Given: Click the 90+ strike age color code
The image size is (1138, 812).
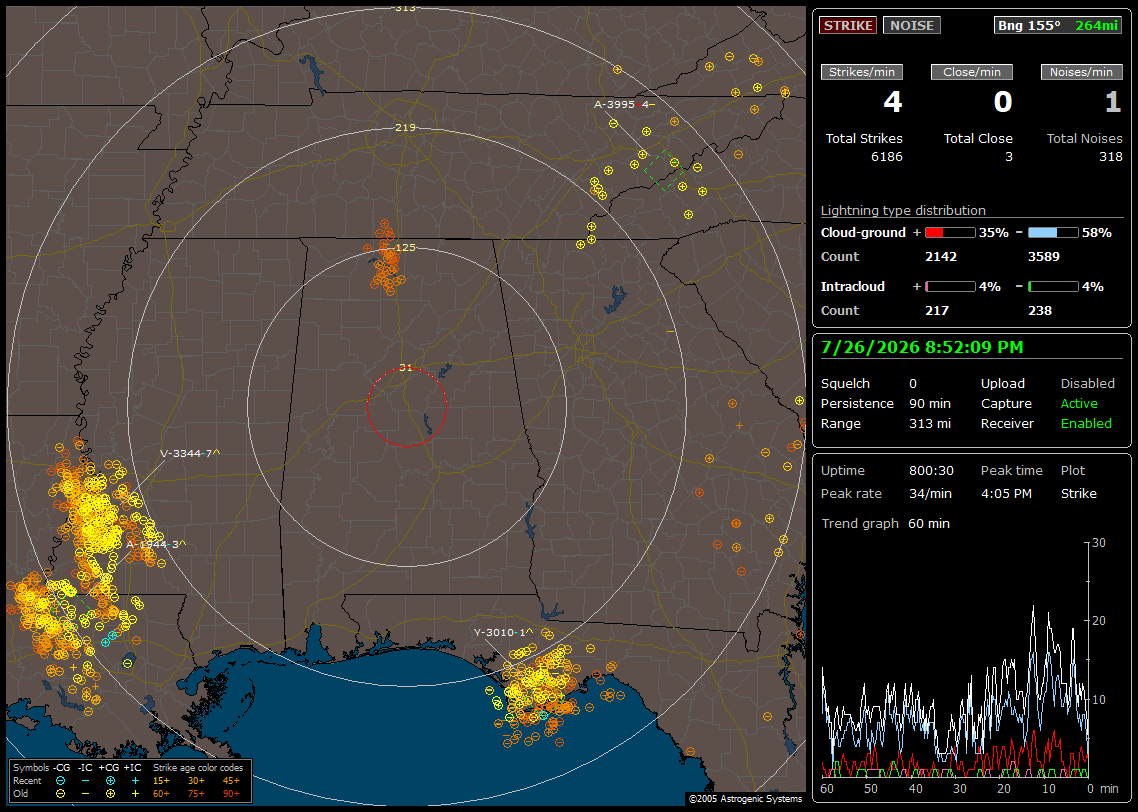Looking at the screenshot, I should pyautogui.click(x=231, y=794).
